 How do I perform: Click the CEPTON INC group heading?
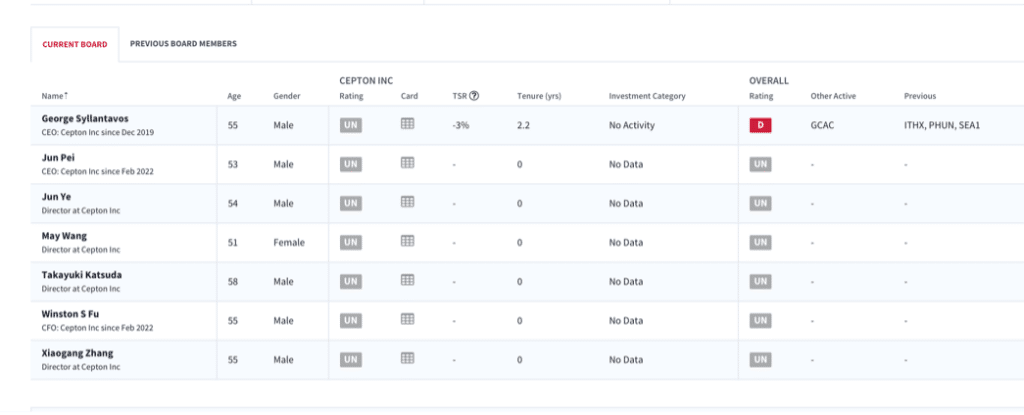pyautogui.click(x=366, y=81)
